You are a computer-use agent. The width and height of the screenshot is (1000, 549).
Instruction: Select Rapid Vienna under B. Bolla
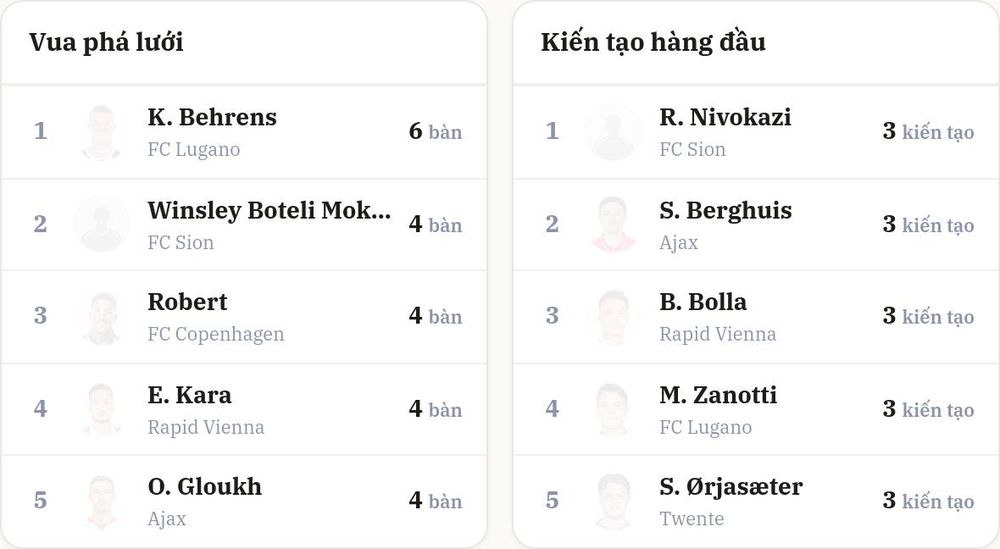click(717, 334)
